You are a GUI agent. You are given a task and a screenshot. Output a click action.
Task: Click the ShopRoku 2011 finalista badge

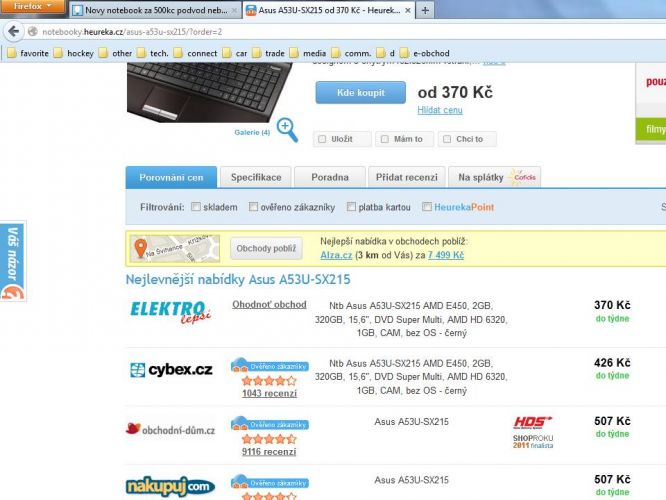533,442
